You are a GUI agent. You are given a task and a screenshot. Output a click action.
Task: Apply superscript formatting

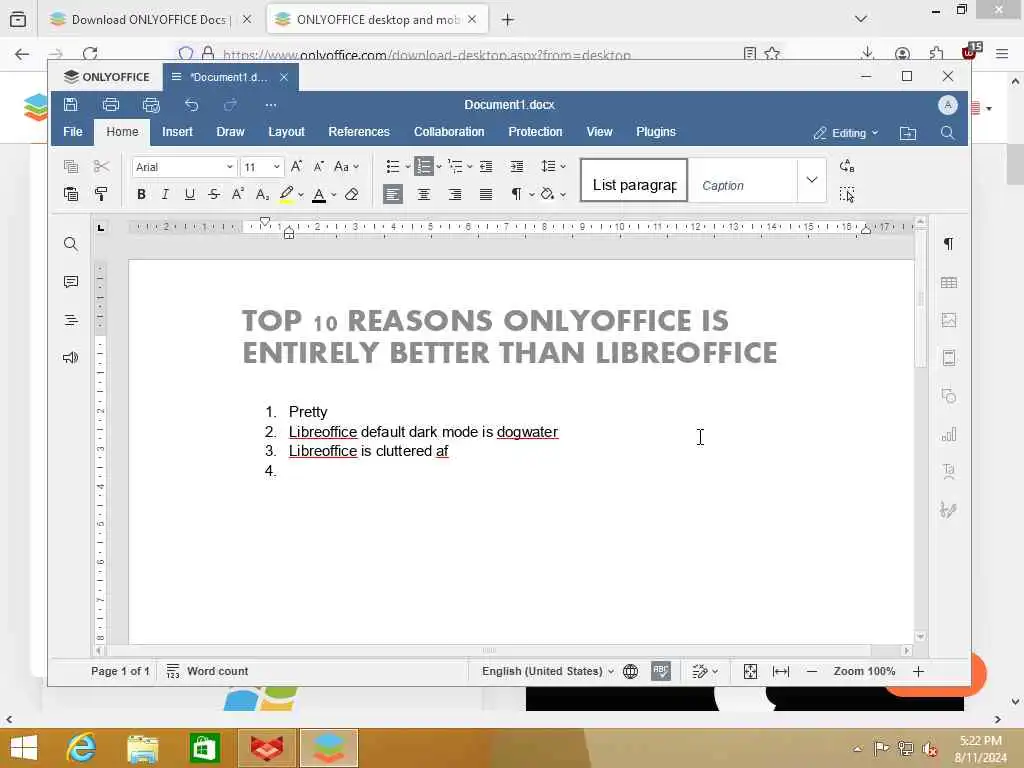(x=238, y=194)
